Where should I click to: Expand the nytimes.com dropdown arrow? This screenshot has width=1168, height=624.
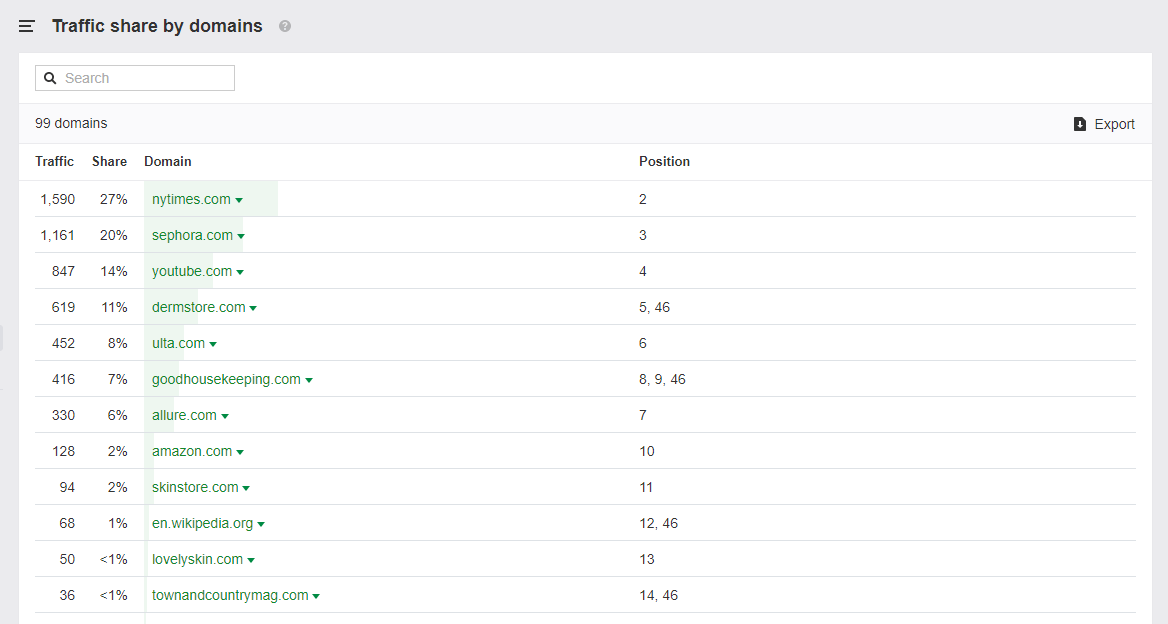tap(239, 200)
